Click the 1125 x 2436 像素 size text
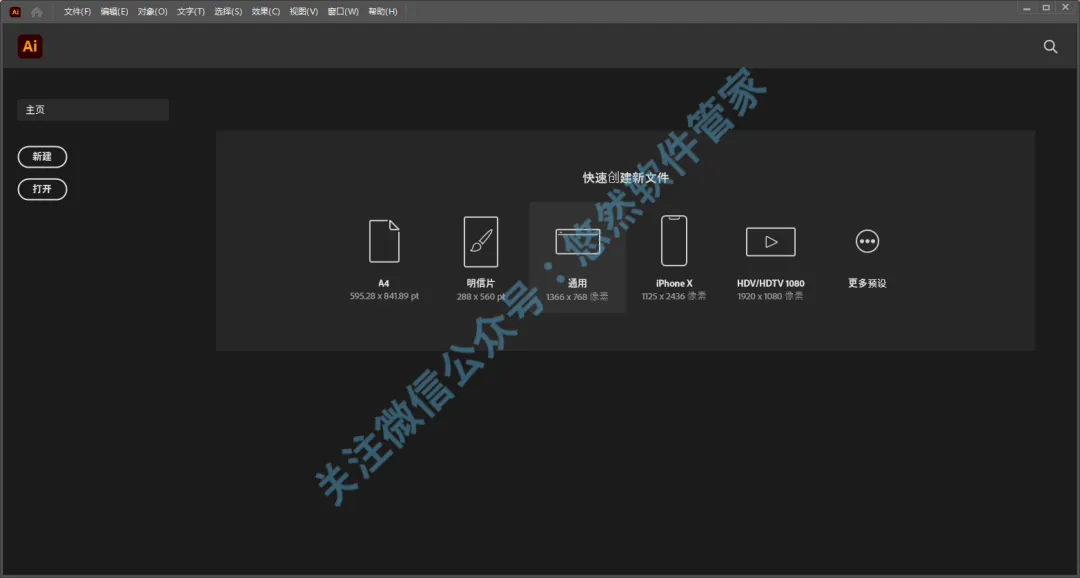1080x578 pixels. (x=674, y=296)
